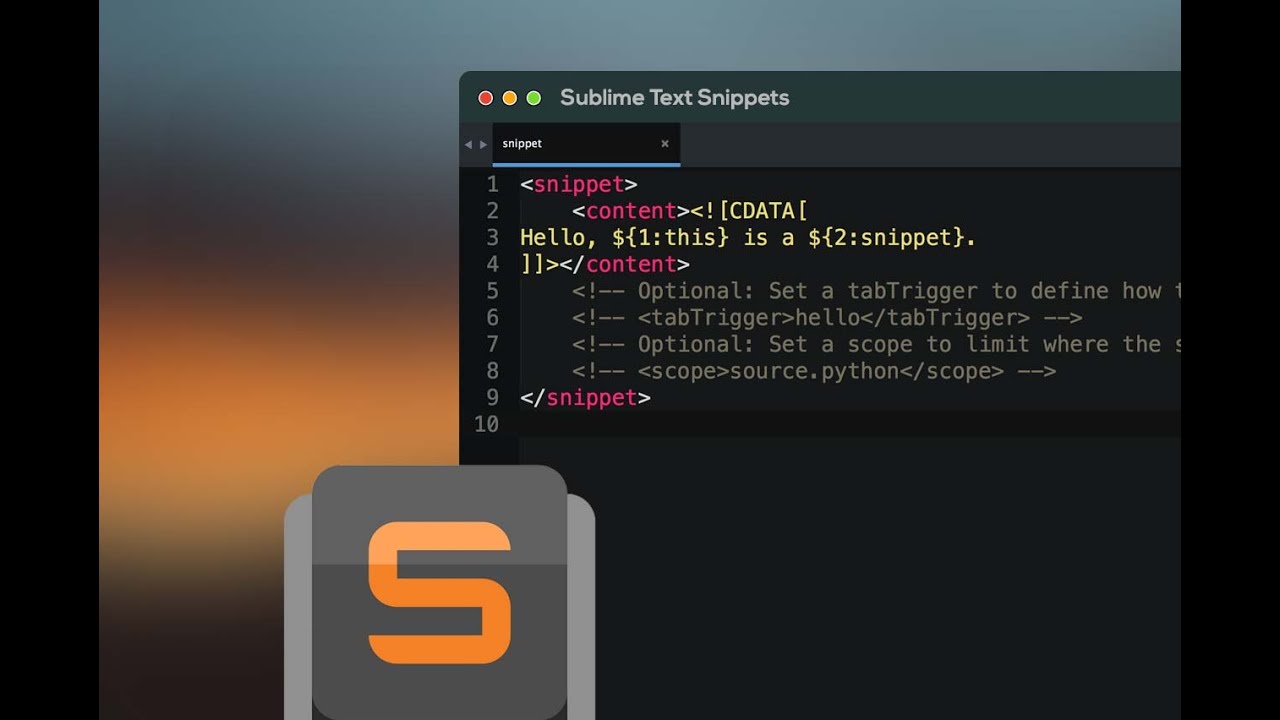Go to previous tab with left arrow

(468, 144)
